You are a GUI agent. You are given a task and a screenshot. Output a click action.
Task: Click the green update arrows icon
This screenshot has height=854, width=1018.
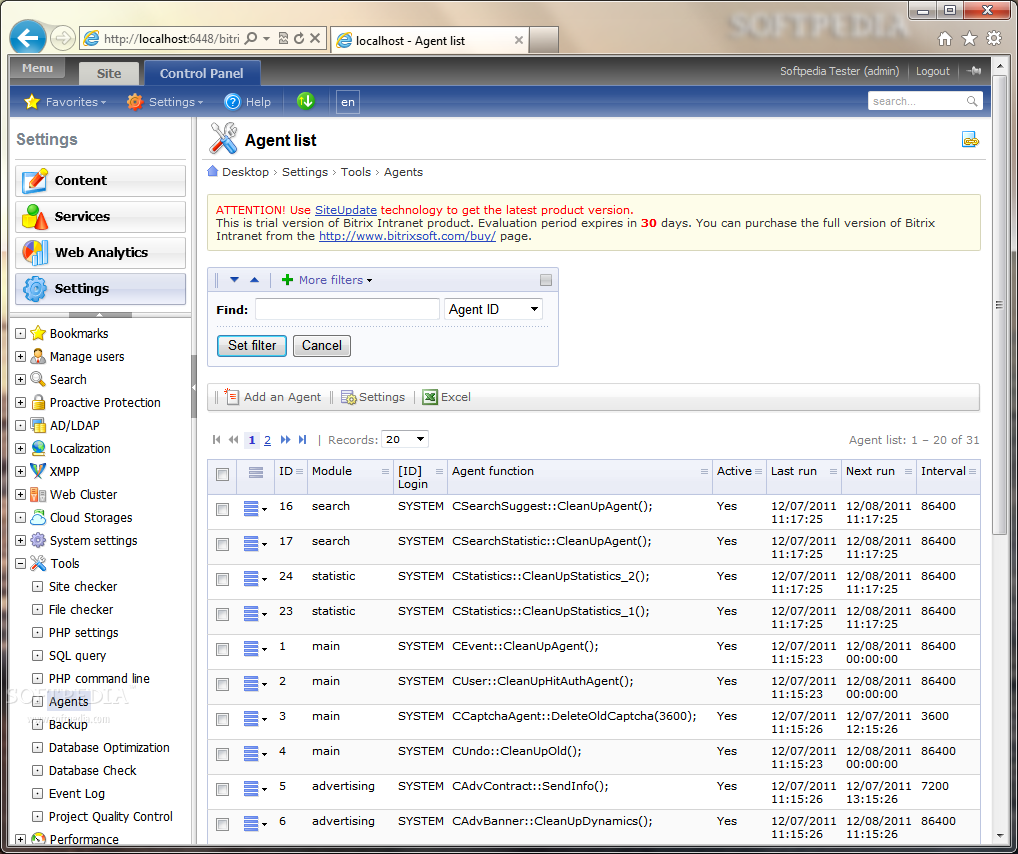[305, 101]
